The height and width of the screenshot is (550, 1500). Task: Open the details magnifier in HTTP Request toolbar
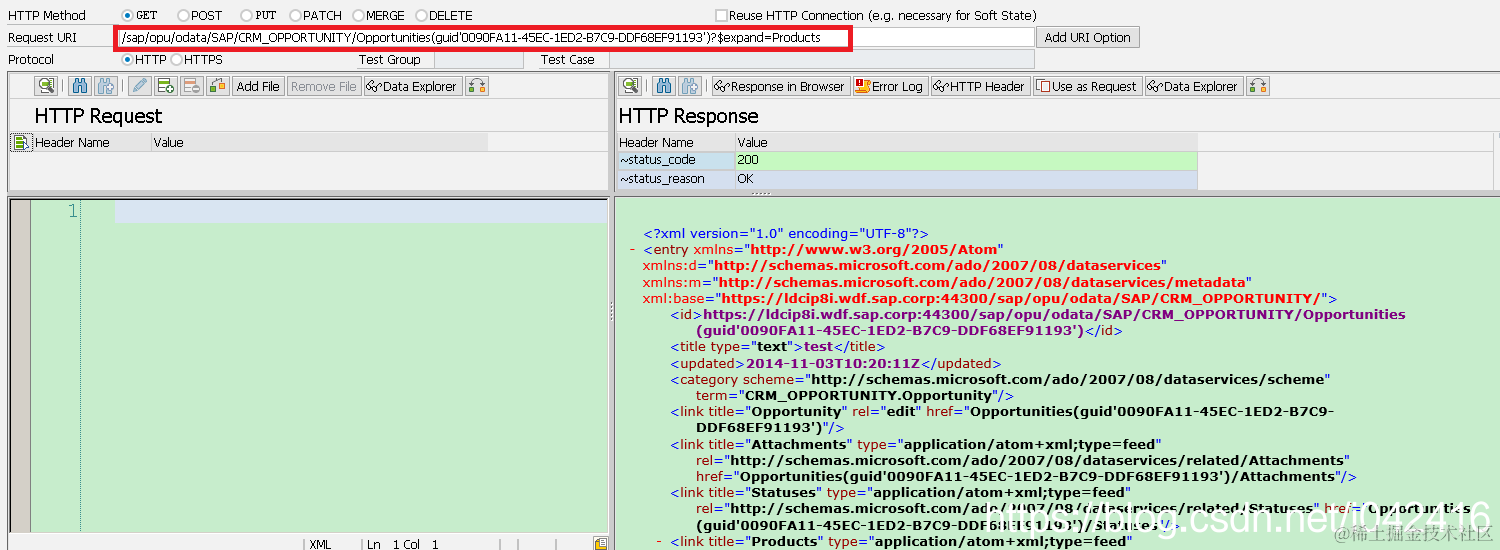pyautogui.click(x=45, y=86)
